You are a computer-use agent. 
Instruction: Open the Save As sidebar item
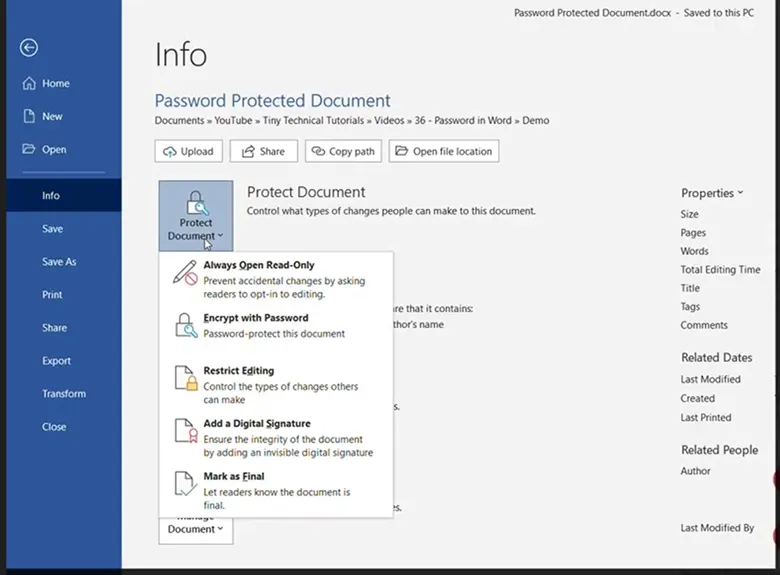[64, 262]
